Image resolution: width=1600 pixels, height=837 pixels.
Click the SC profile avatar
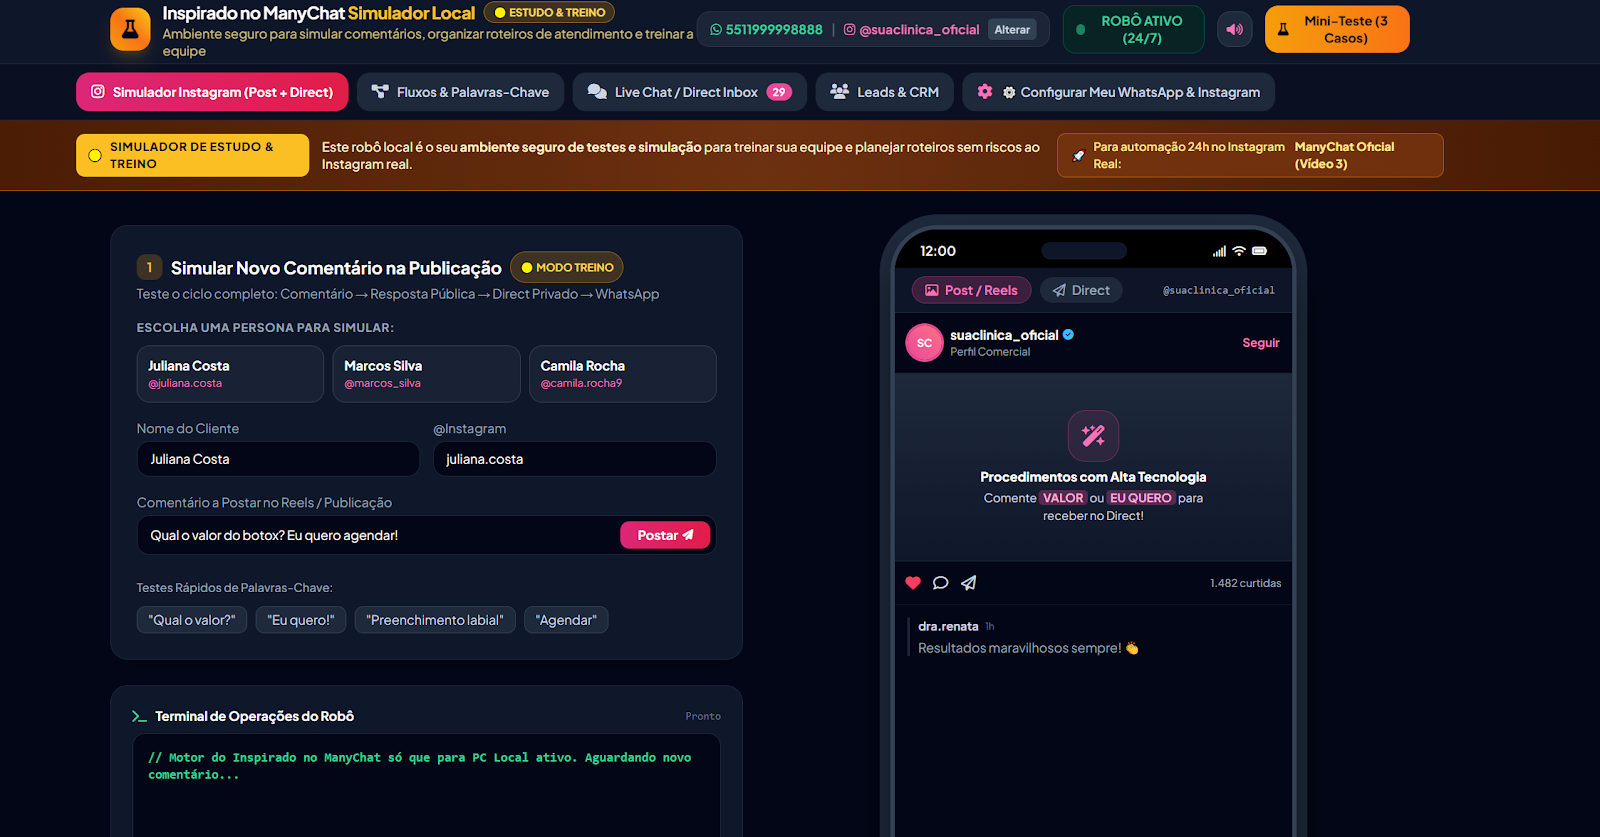[924, 343]
